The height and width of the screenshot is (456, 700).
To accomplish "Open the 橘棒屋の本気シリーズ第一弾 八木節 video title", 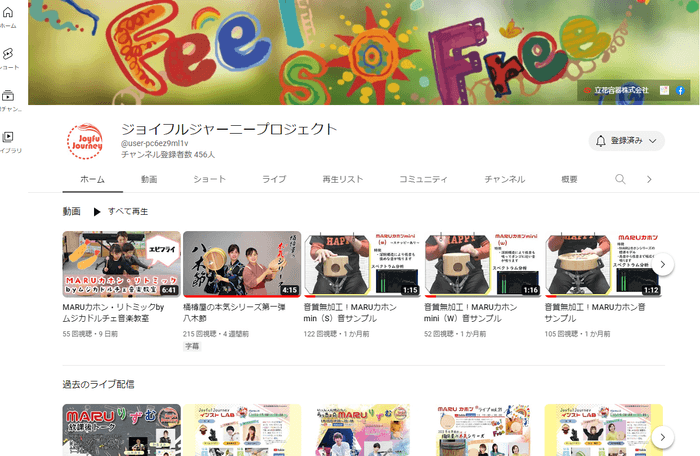I will pyautogui.click(x=240, y=313).
